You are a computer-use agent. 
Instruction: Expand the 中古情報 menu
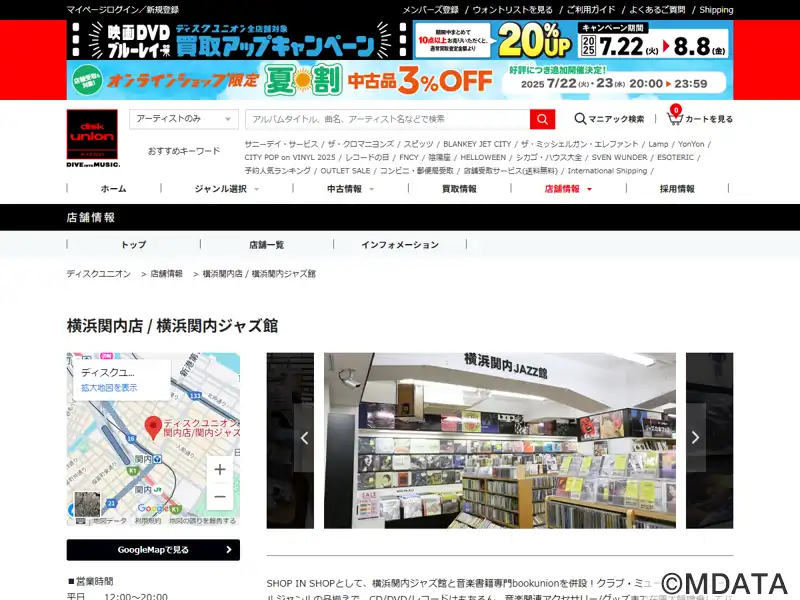[x=351, y=189]
